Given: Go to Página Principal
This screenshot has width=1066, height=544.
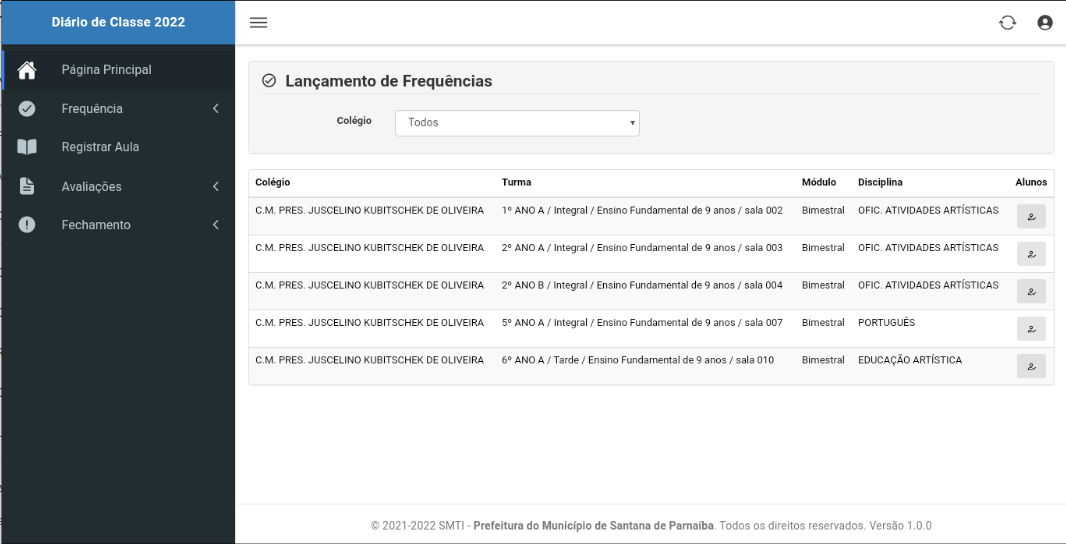Looking at the screenshot, I should pos(119,70).
